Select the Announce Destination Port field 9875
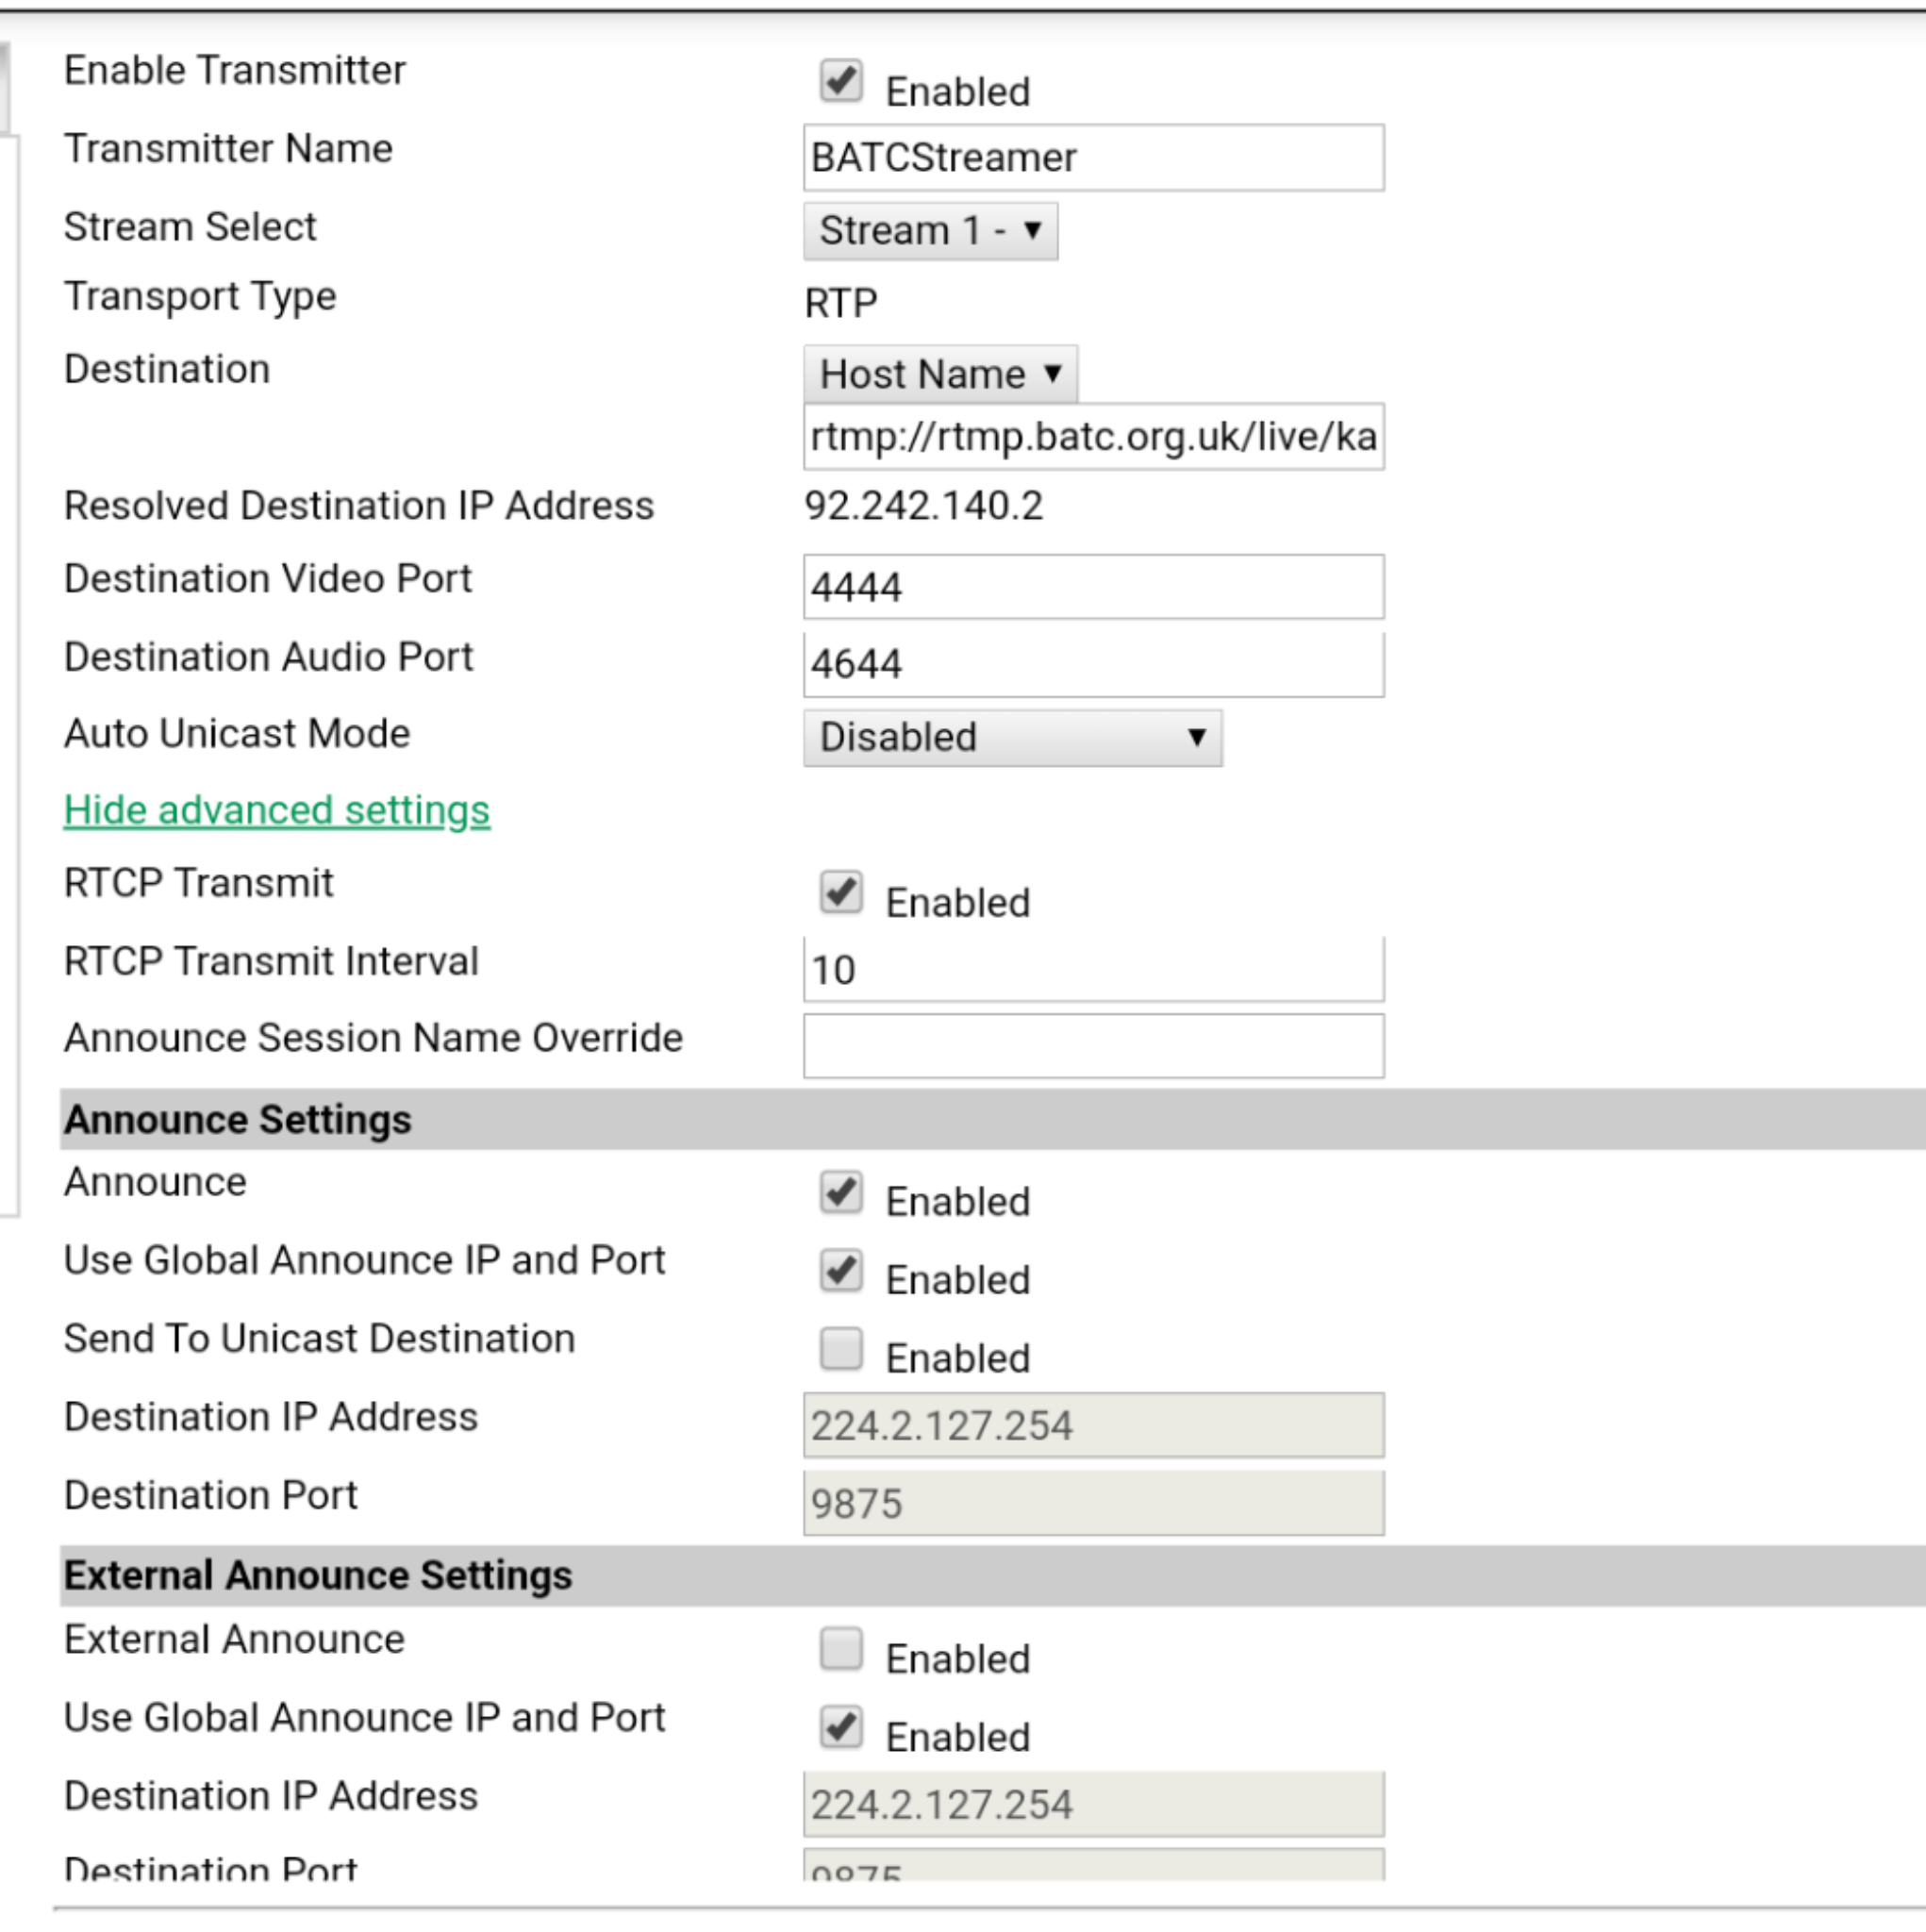 point(1092,1504)
